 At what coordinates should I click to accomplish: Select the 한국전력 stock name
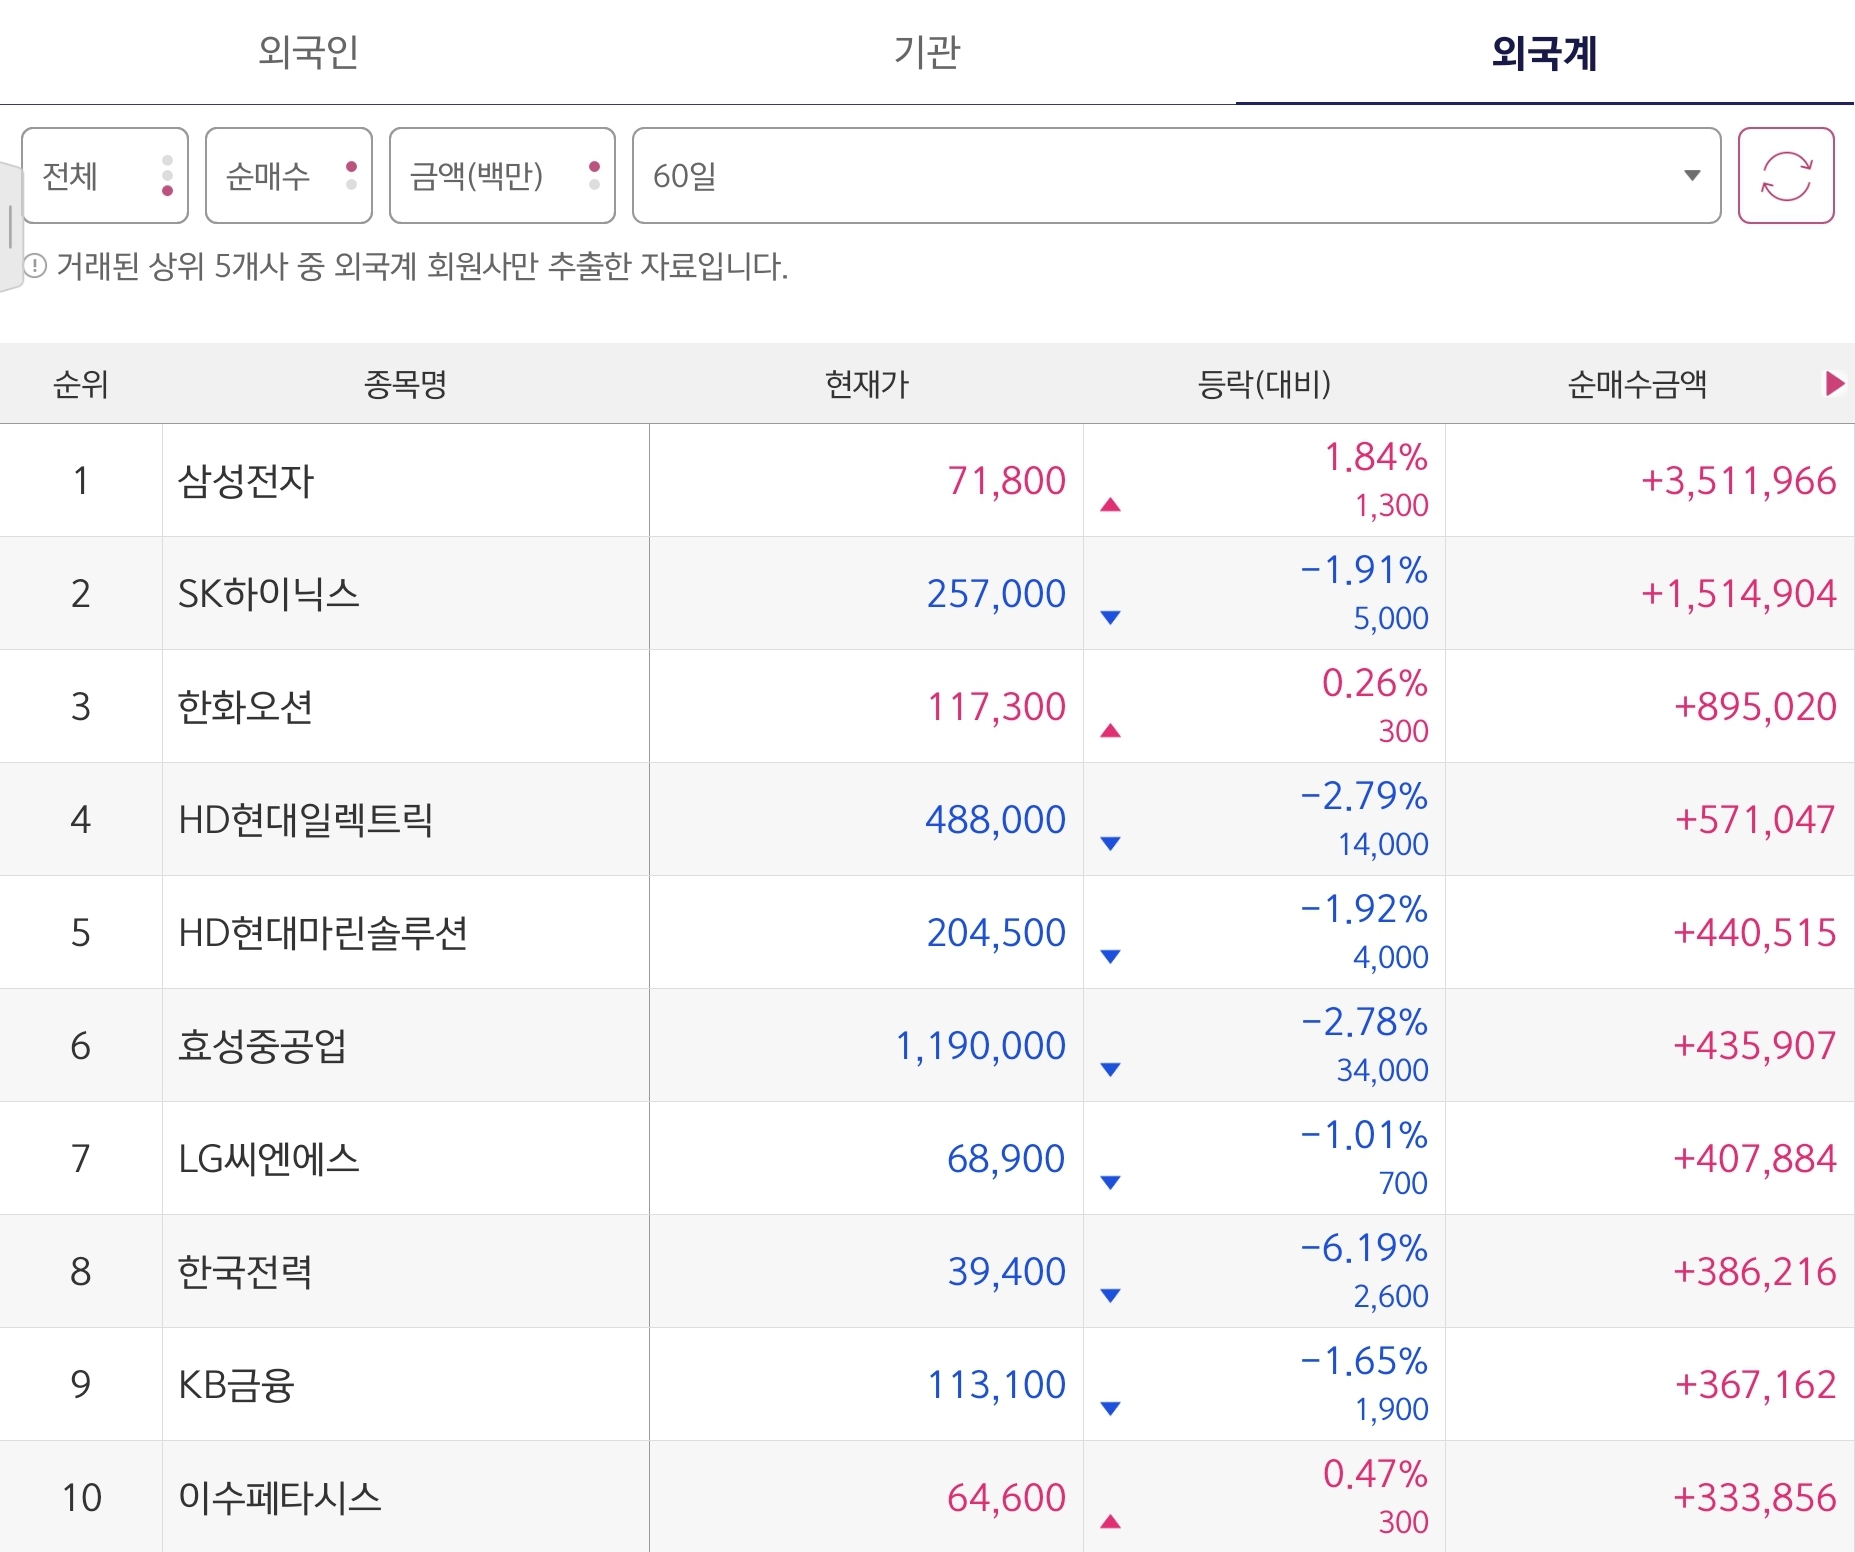pos(245,1272)
